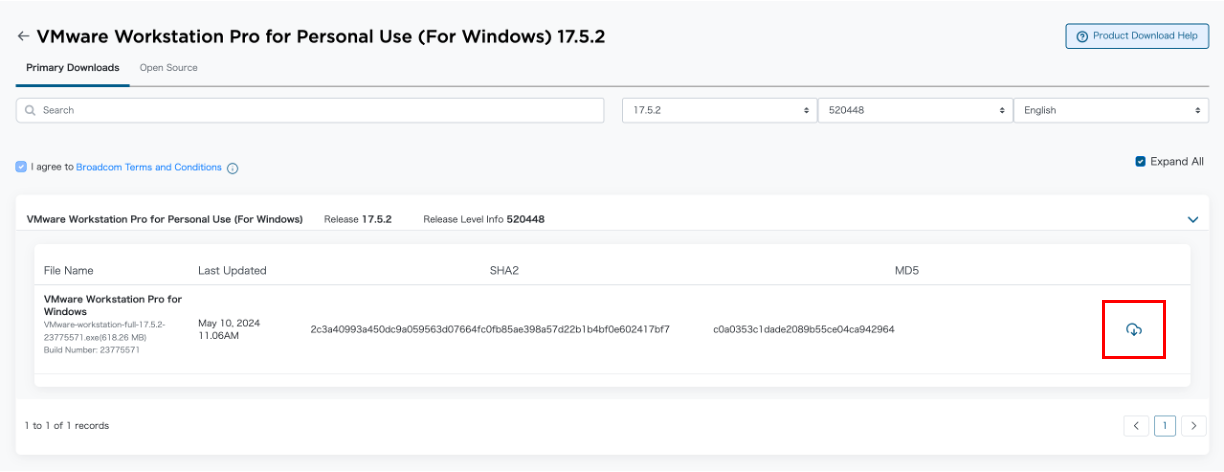
Task: Click the MD5 column header
Action: [907, 270]
